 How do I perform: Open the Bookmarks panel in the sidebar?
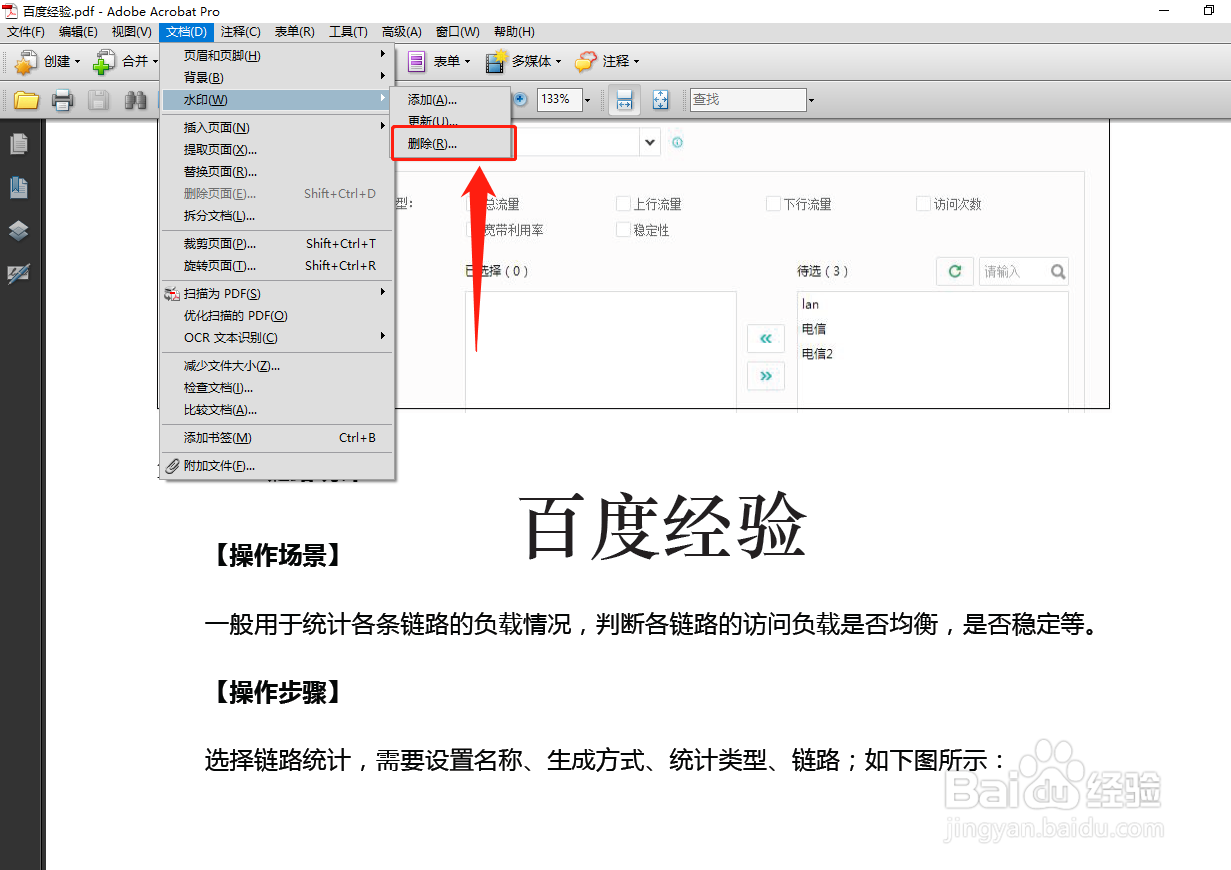pyautogui.click(x=18, y=187)
